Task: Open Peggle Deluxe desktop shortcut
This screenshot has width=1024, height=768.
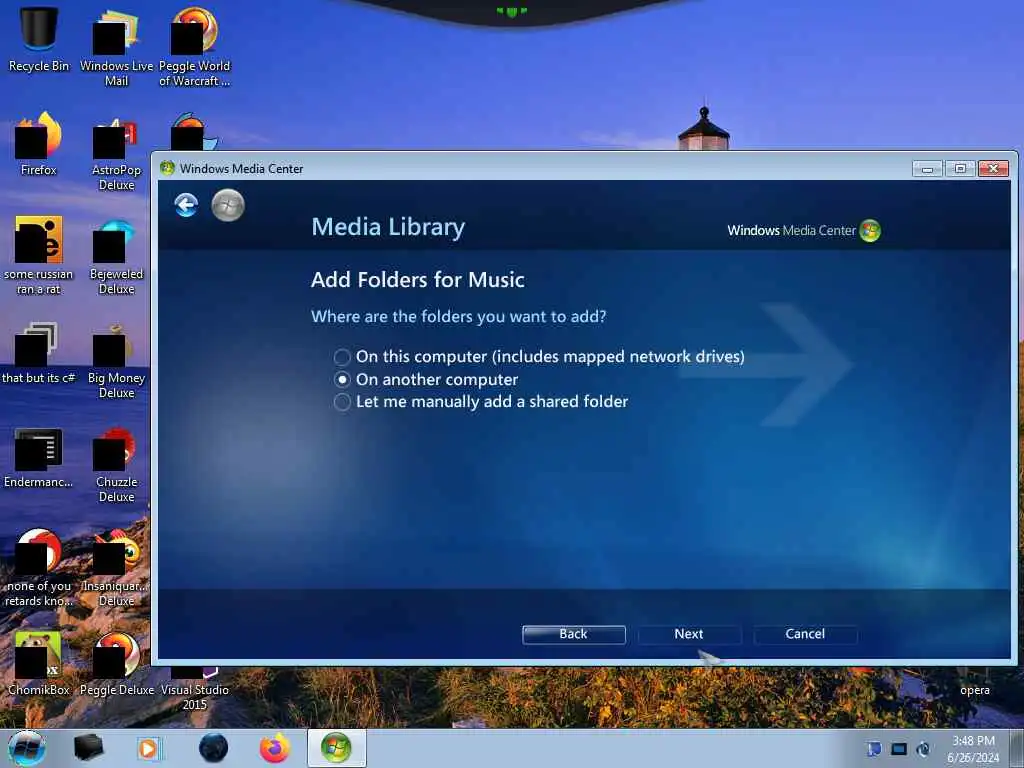Action: tap(116, 663)
